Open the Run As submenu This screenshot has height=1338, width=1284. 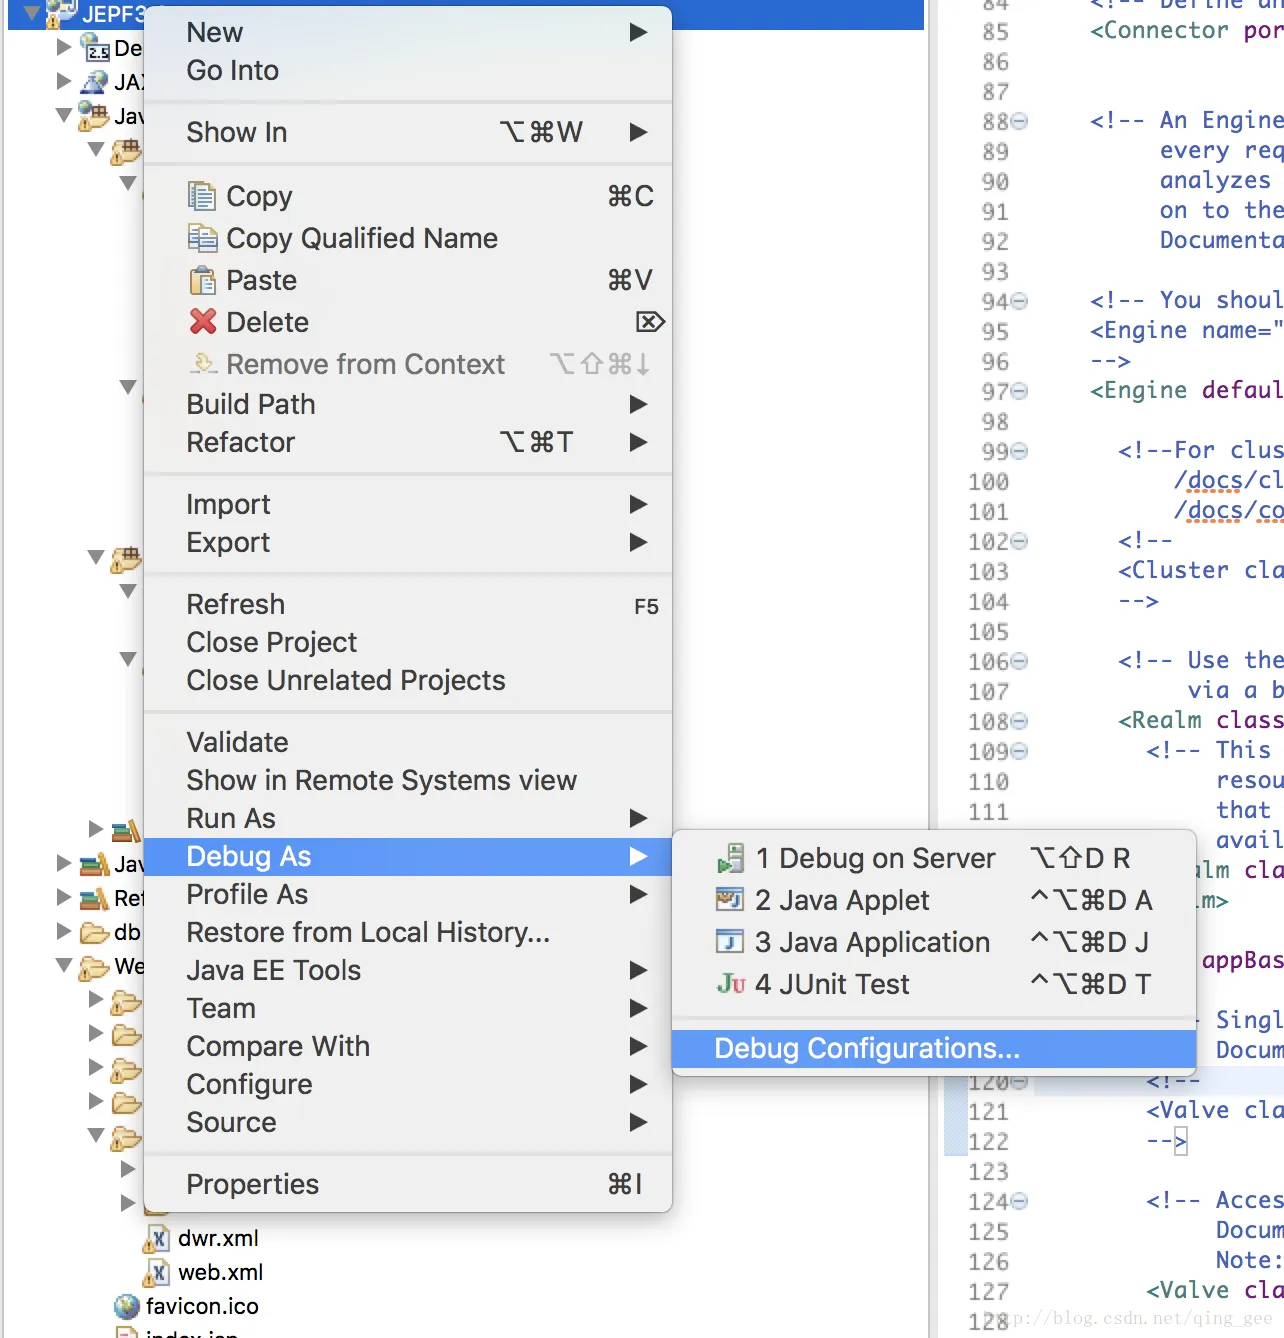[x=408, y=818]
